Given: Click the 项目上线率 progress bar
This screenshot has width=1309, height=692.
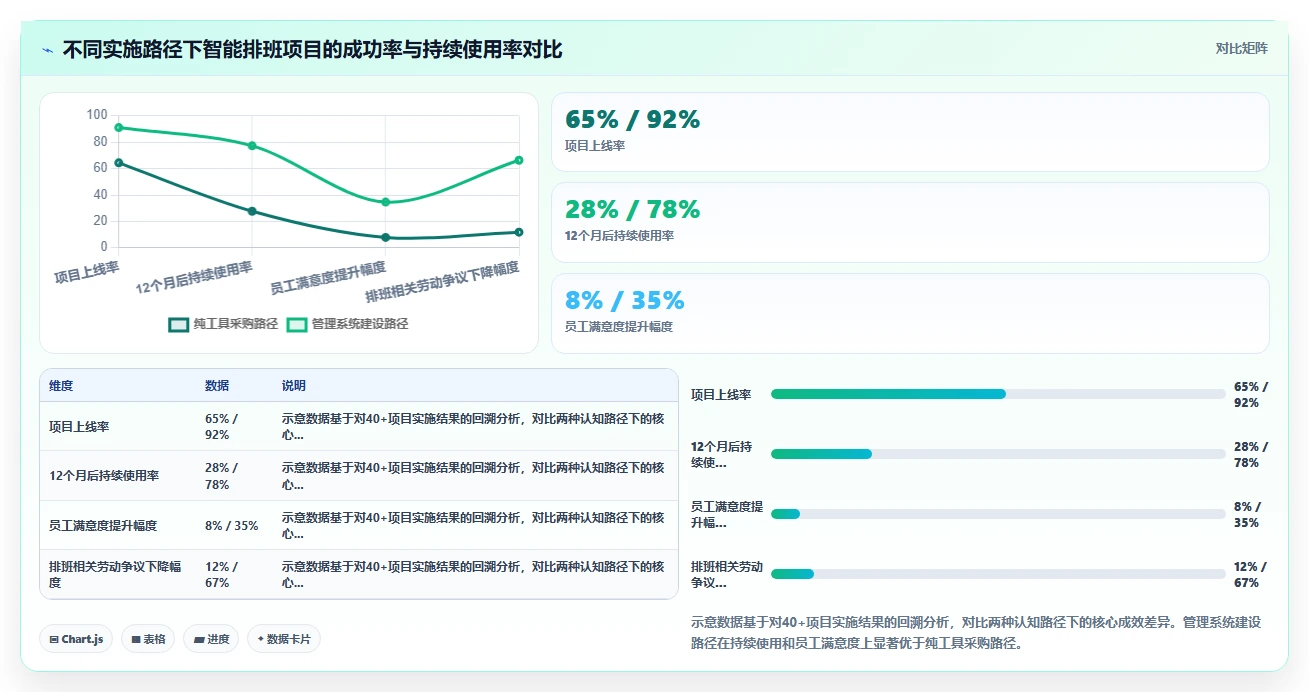Looking at the screenshot, I should 998,394.
